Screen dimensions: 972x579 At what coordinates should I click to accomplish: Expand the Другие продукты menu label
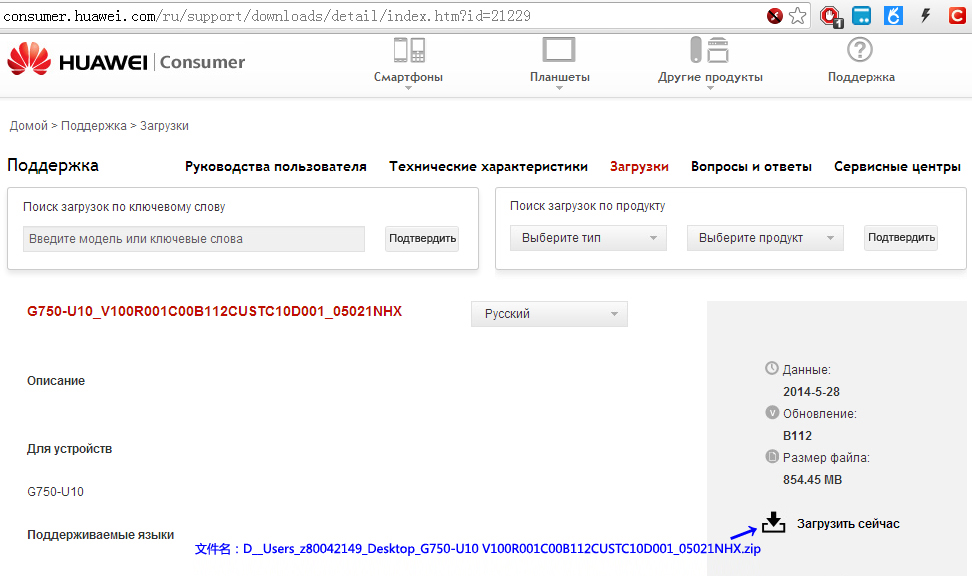tap(710, 77)
